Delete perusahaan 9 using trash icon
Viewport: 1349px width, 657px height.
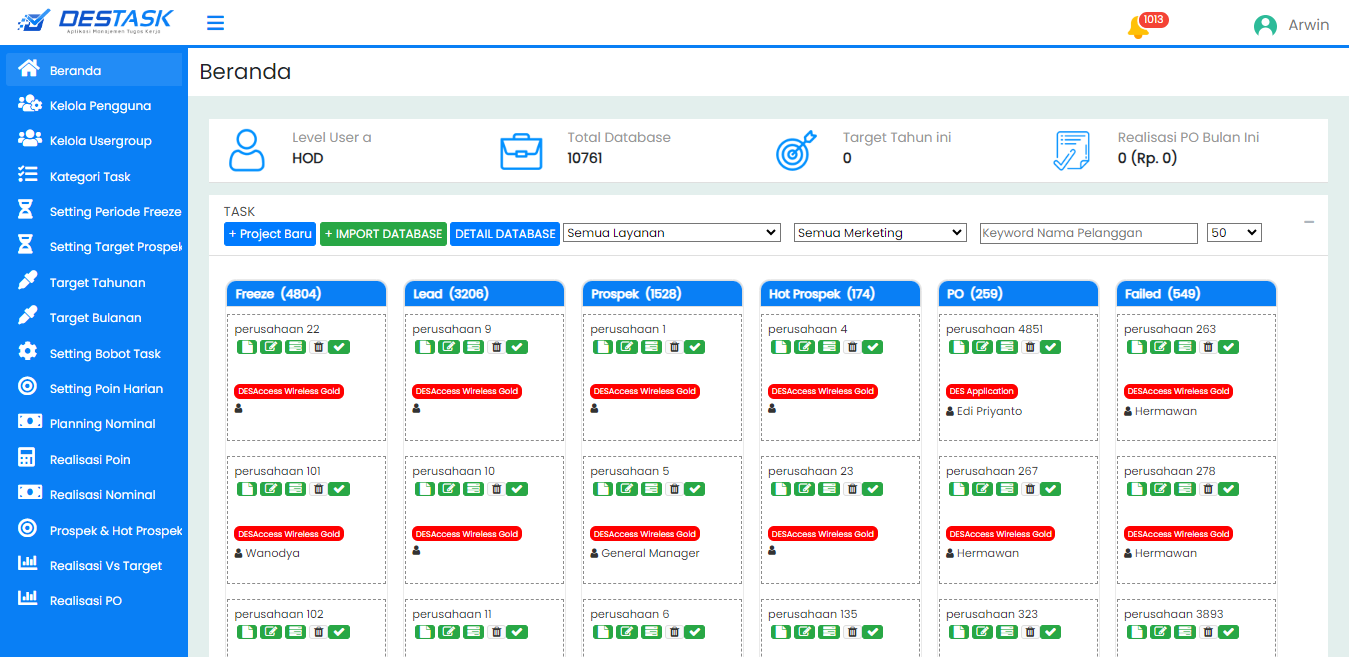(x=495, y=347)
